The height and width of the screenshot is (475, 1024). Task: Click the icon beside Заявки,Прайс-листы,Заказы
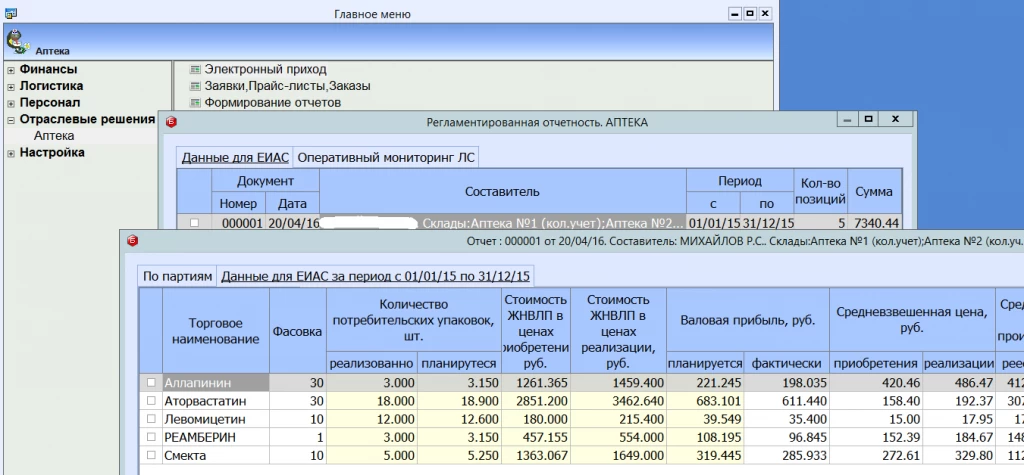point(194,86)
